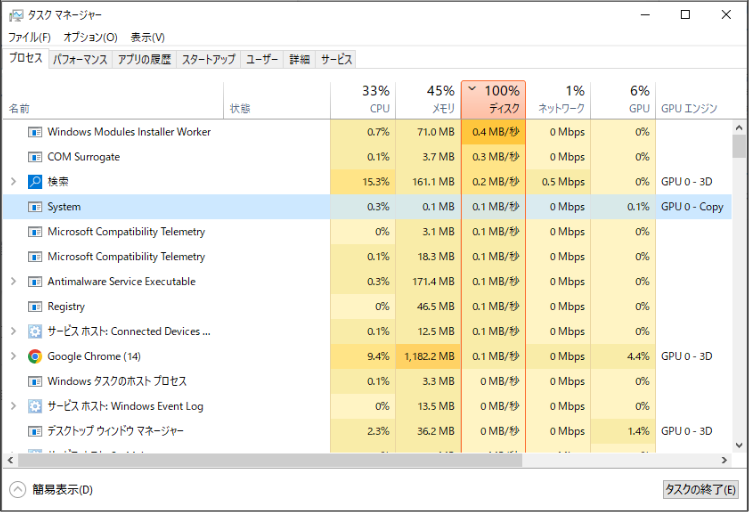Click the 検索 magnifier process icon
Image resolution: width=750 pixels, height=513 pixels.
(35, 181)
